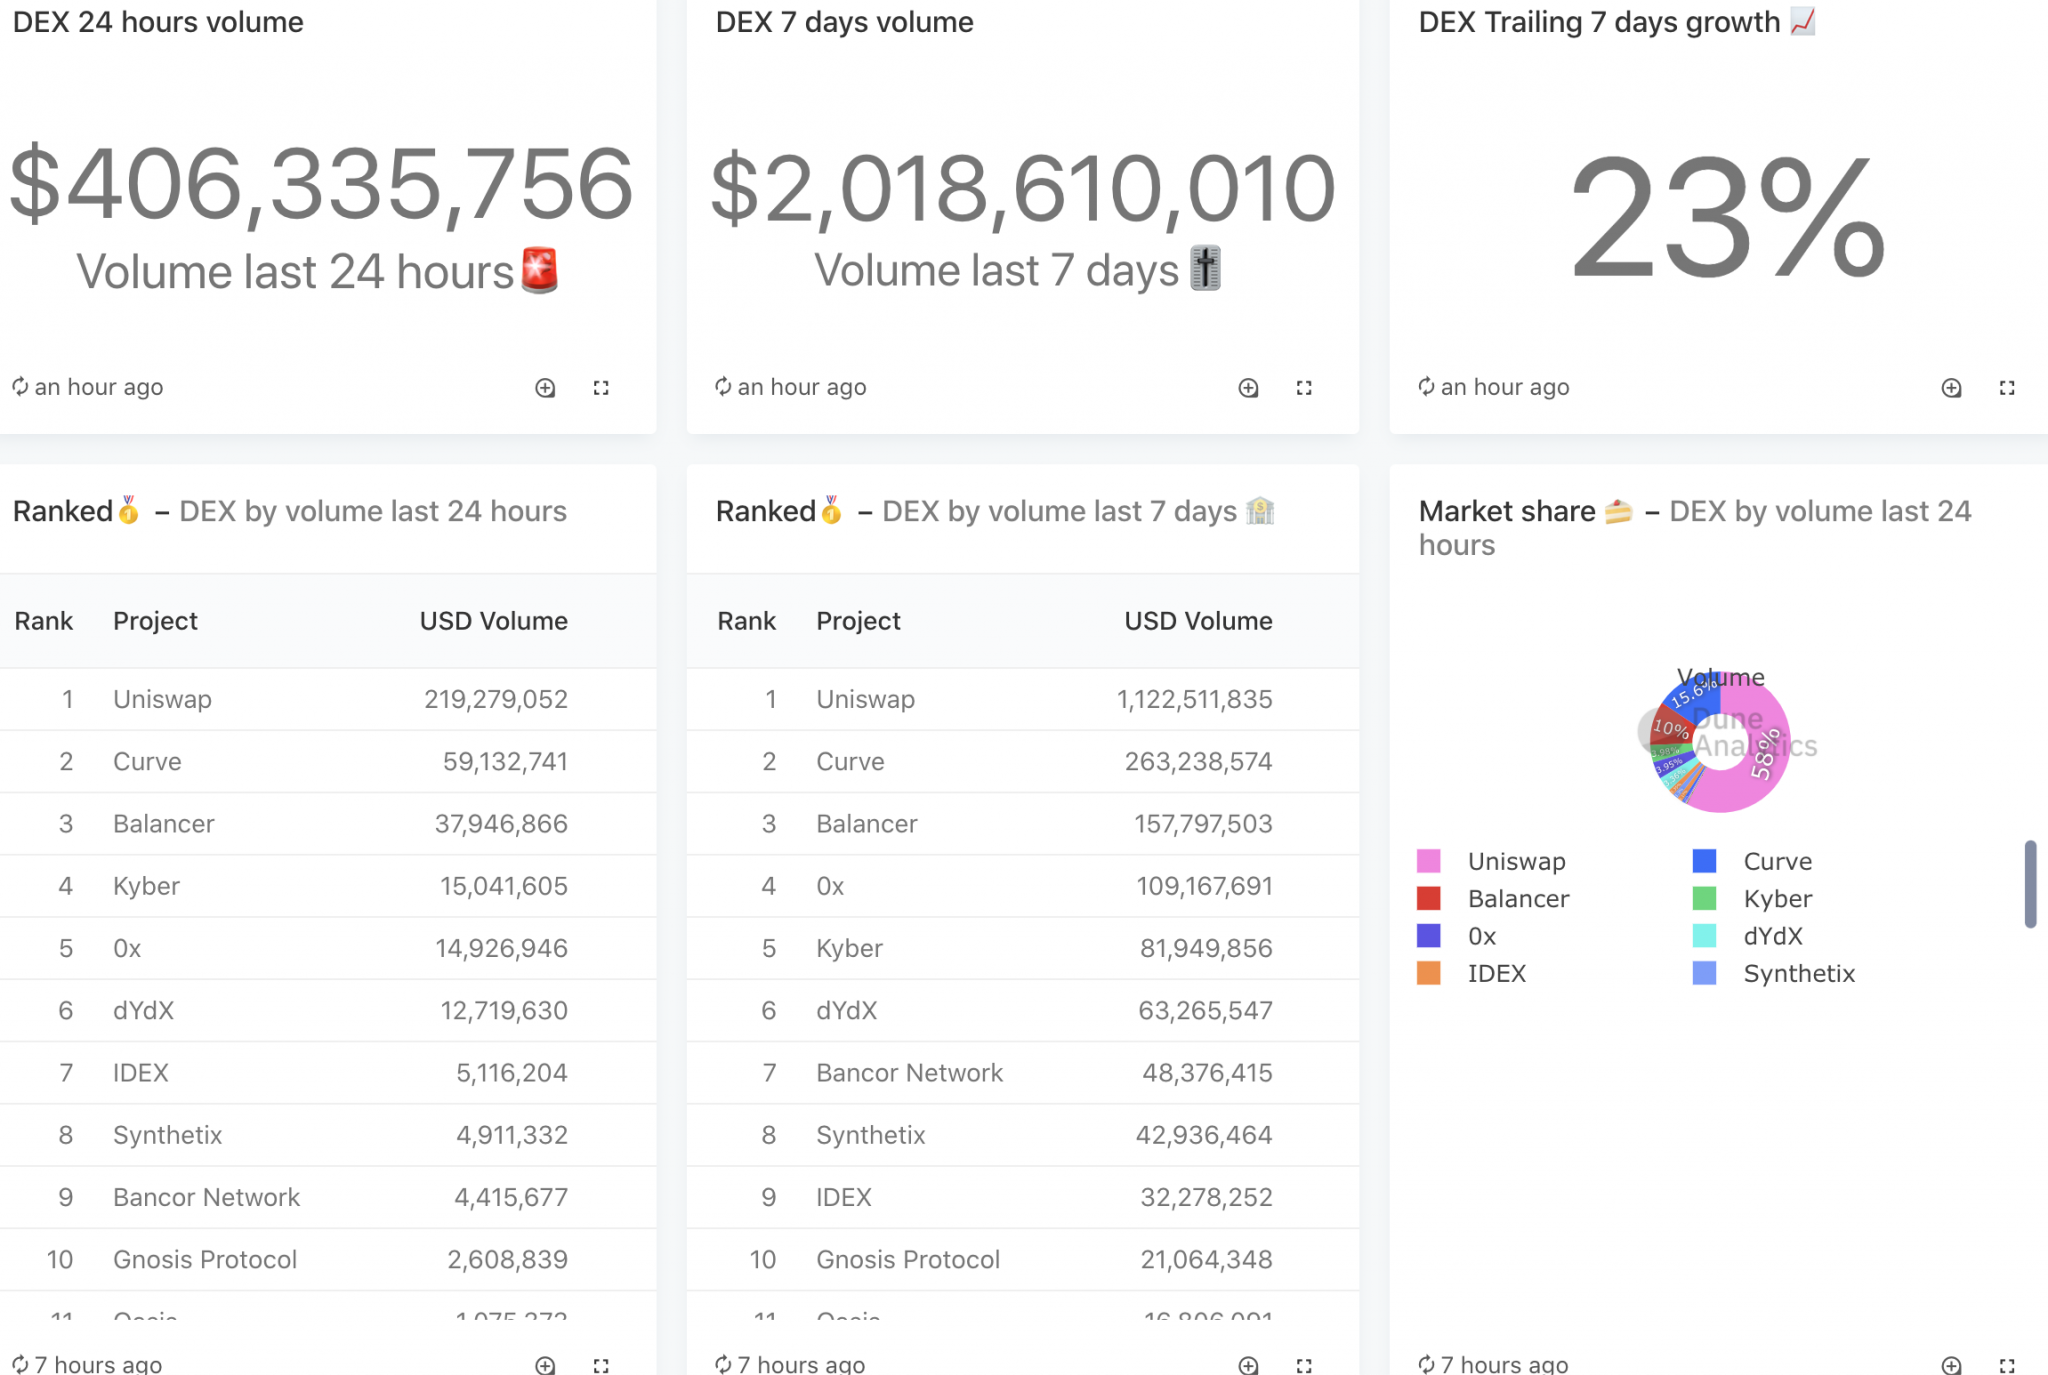
Task: Click dYdX label in chart legend
Action: coord(1773,936)
